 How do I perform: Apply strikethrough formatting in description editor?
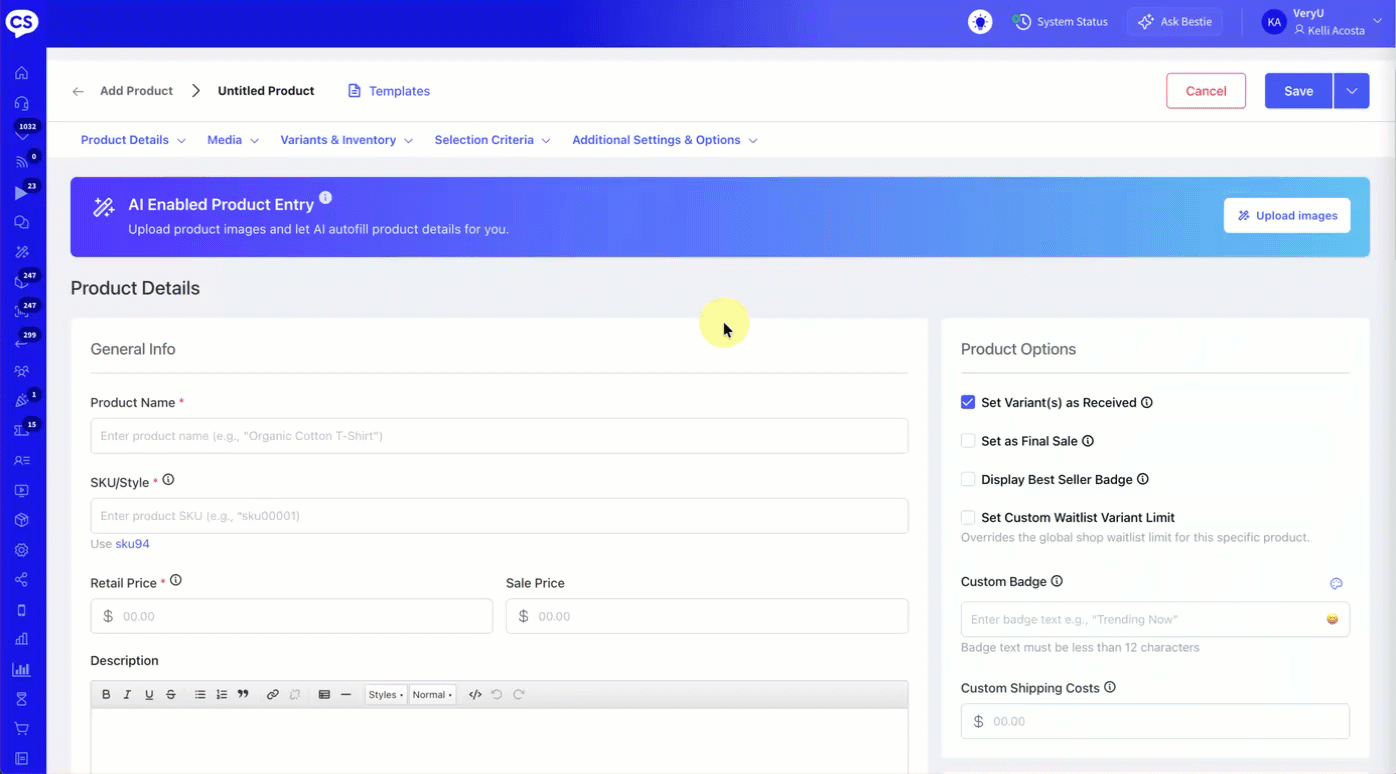(x=171, y=695)
